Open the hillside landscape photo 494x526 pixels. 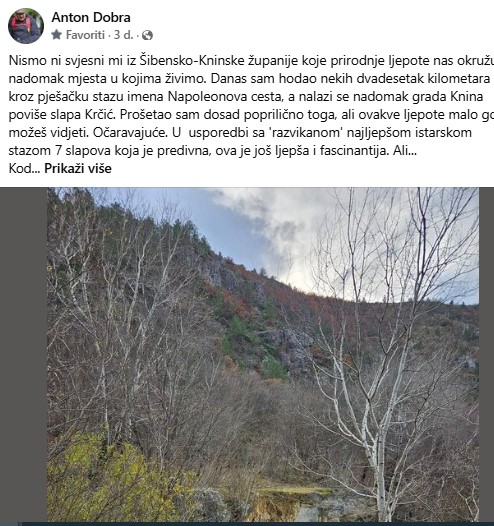(x=263, y=354)
